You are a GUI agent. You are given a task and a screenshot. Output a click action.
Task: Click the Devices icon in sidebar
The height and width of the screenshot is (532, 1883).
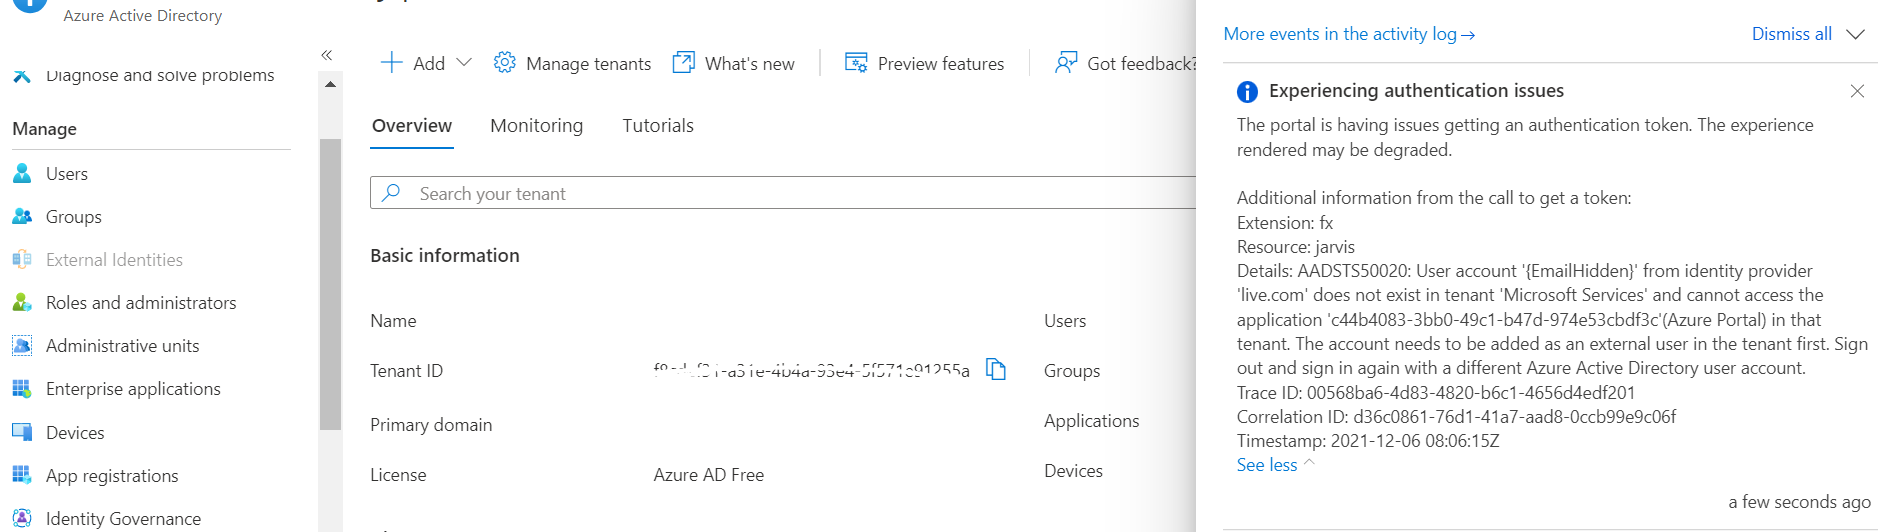[22, 432]
